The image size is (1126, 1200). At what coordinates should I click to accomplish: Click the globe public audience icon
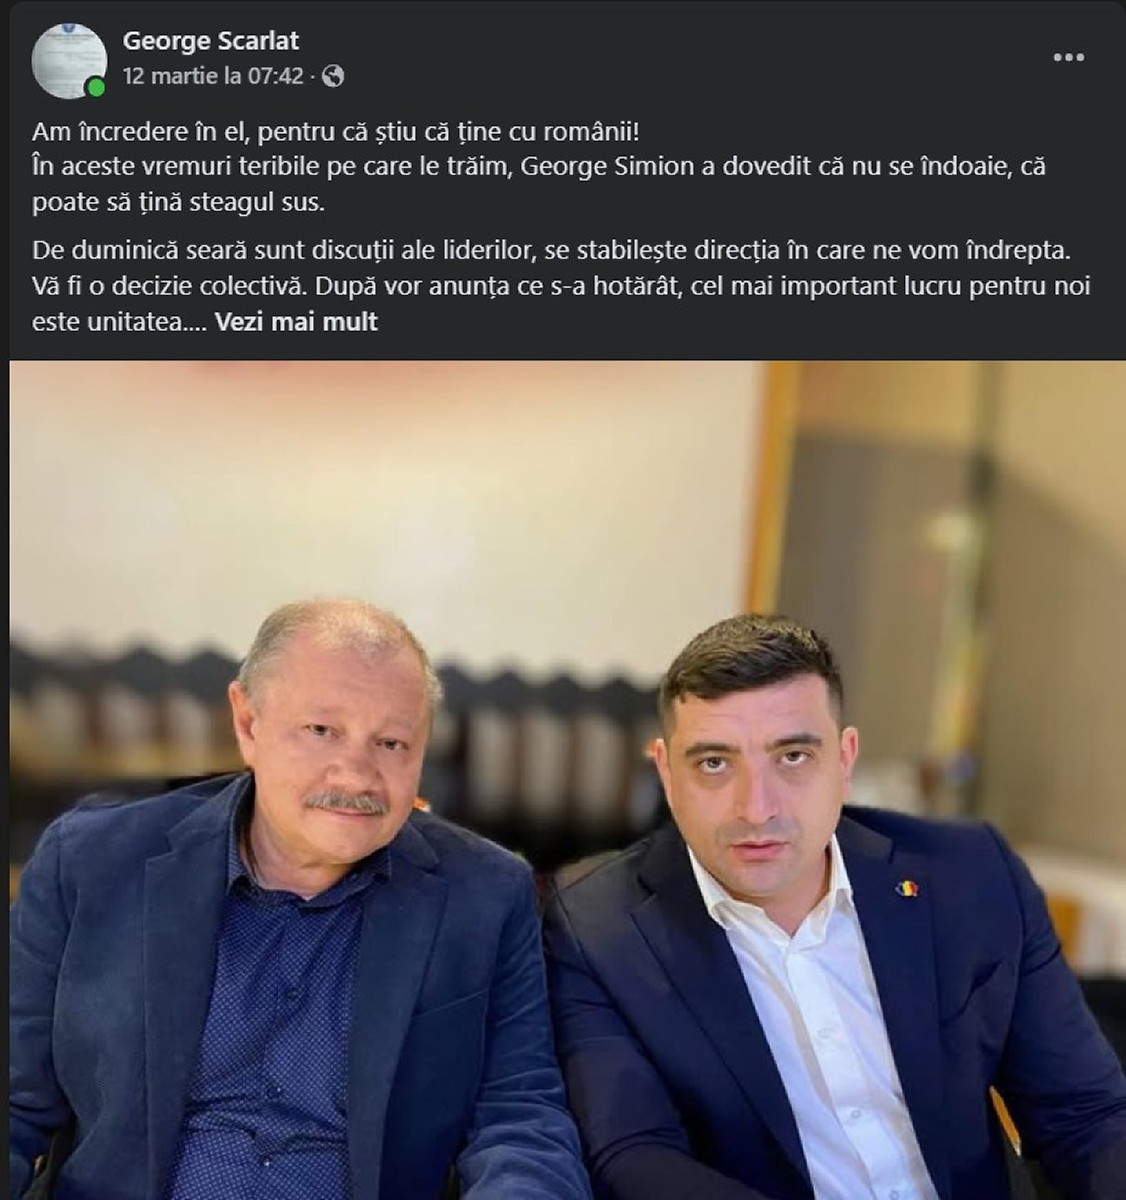(334, 76)
